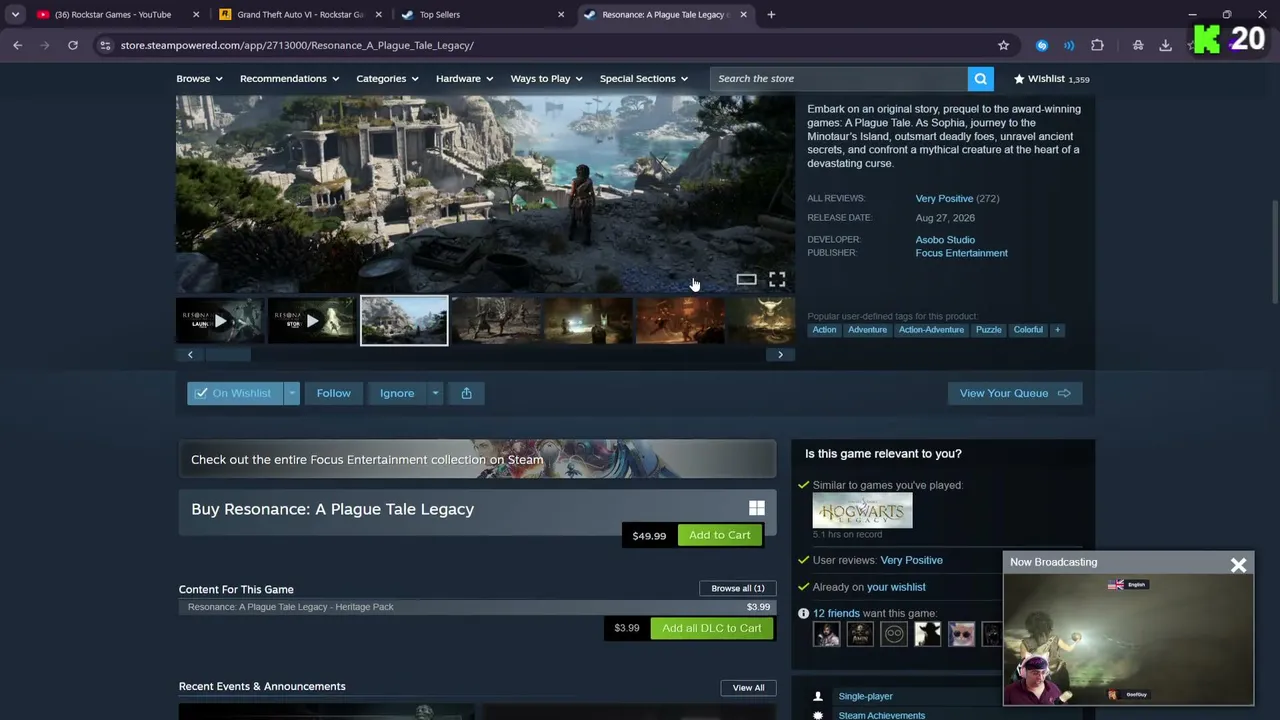
Task: Focus the 'Search the store' field
Action: [839, 79]
